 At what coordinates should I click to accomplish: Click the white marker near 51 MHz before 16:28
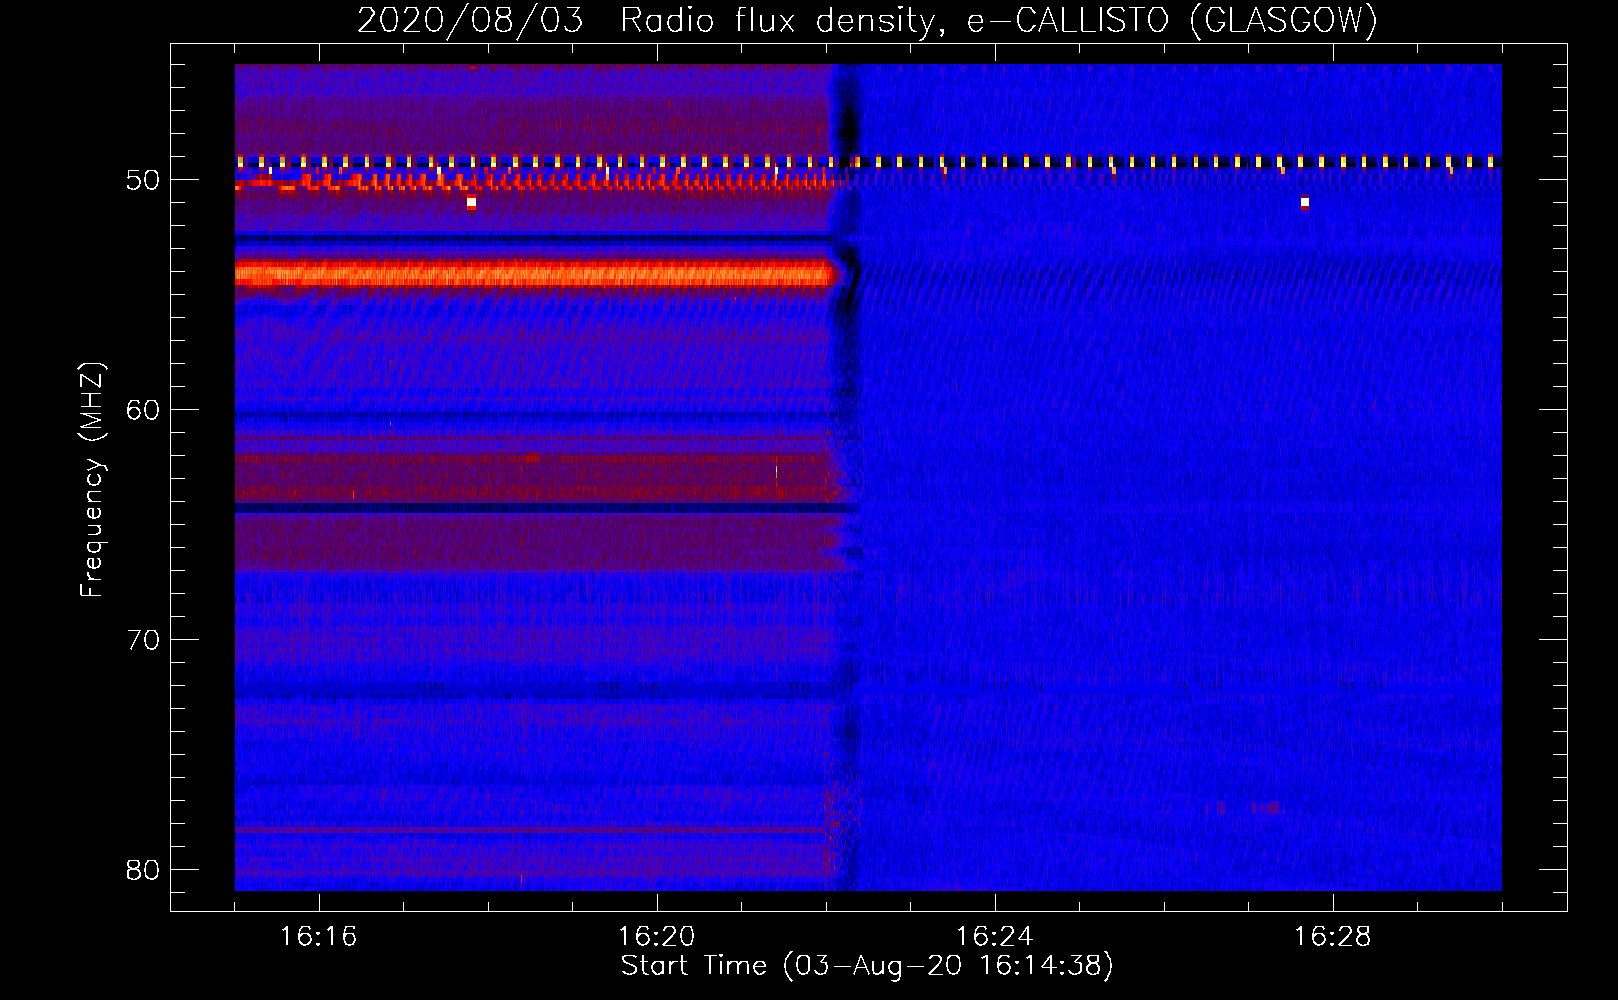[x=1304, y=203]
